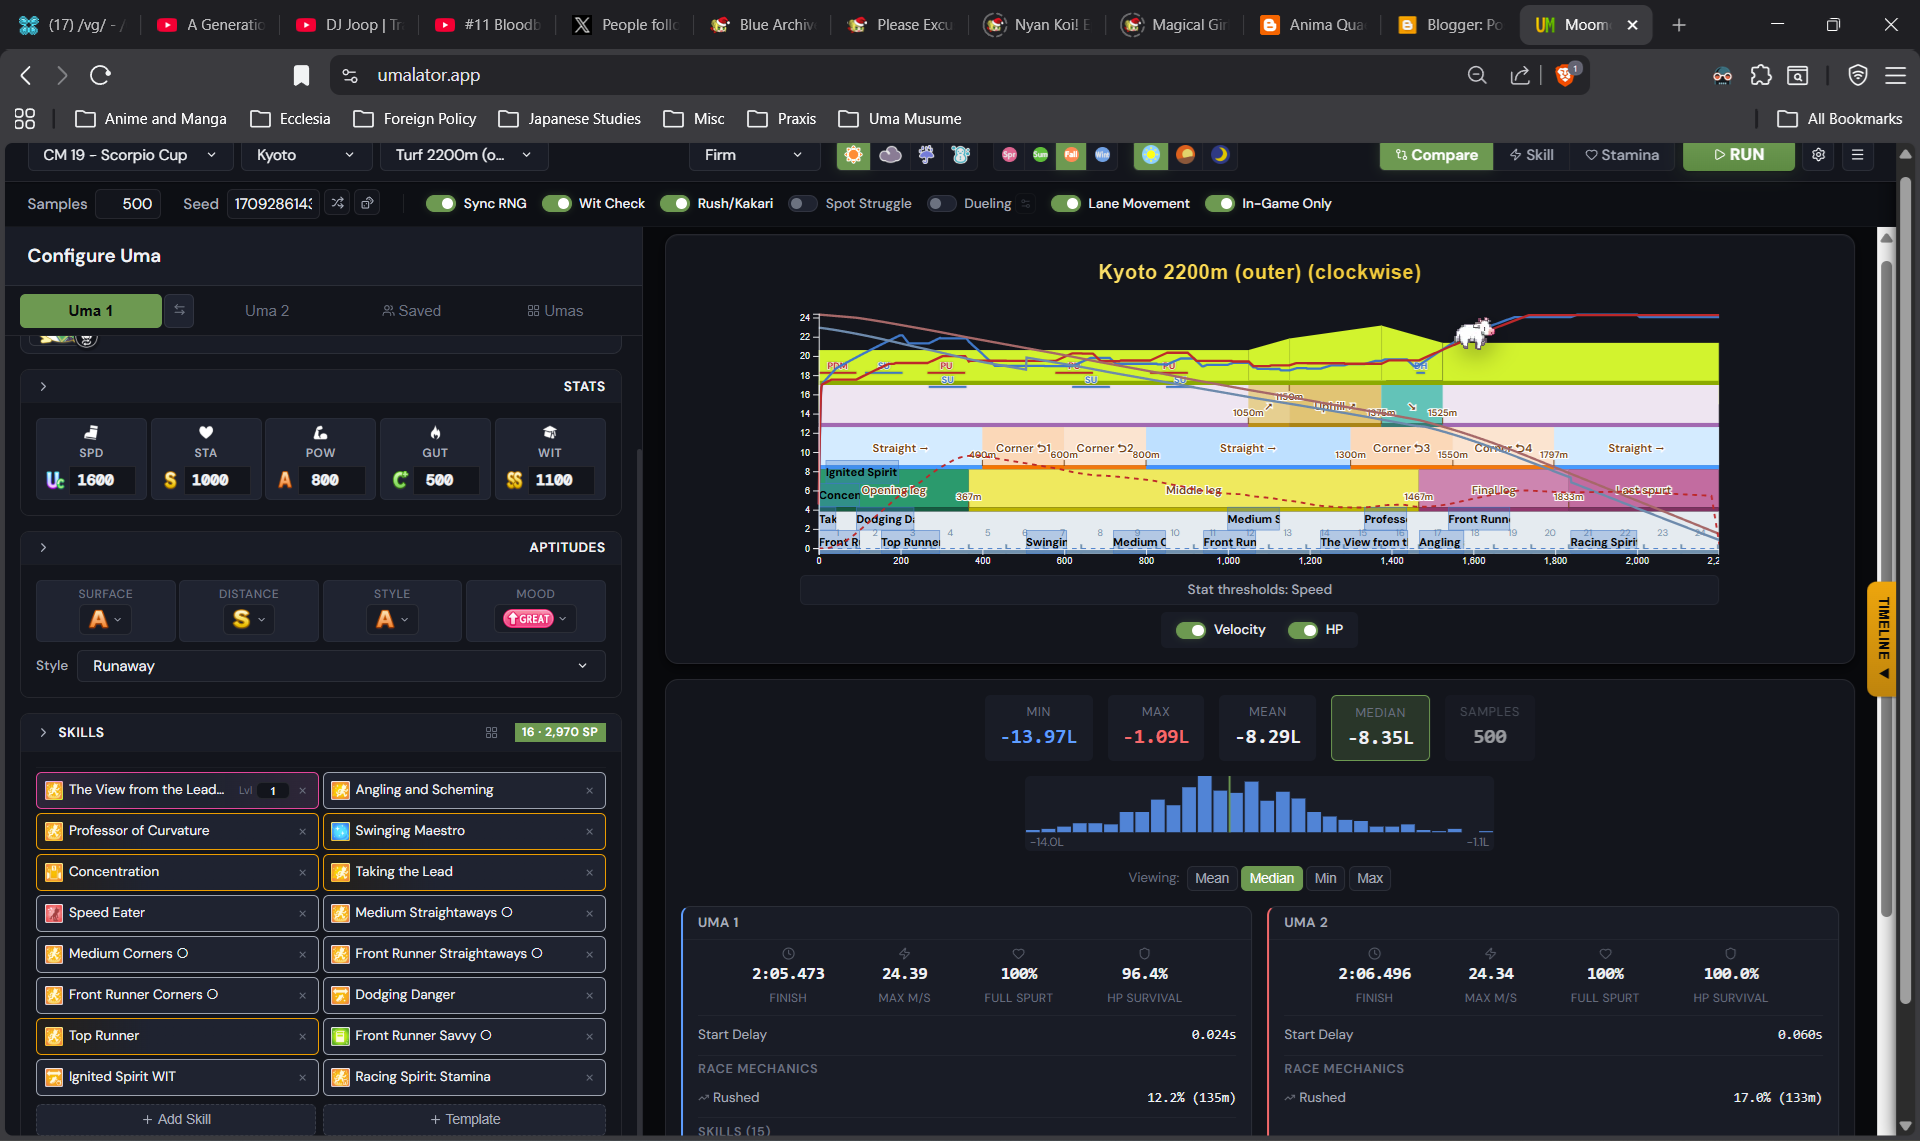The width and height of the screenshot is (1920, 1141).
Task: Collapse the STATS section
Action: point(43,386)
